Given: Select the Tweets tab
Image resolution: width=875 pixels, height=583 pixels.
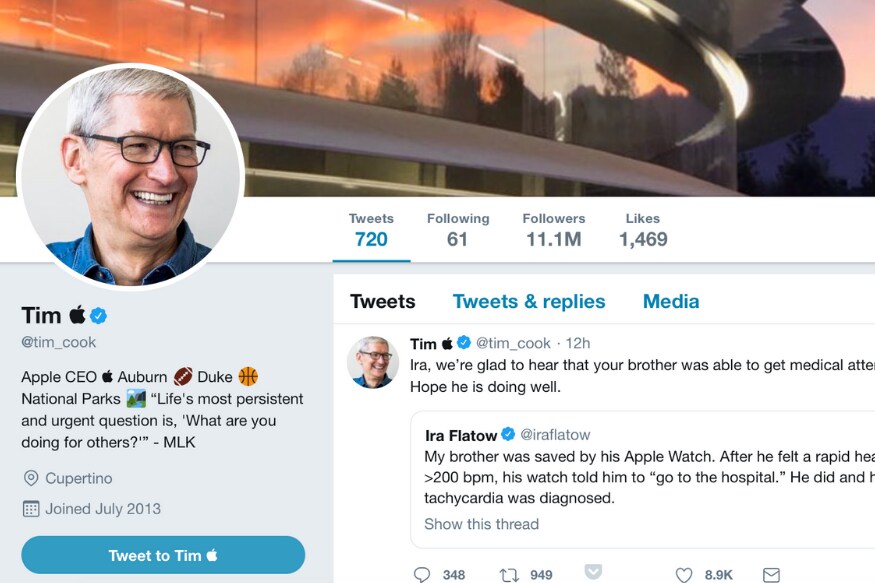Looking at the screenshot, I should [382, 301].
